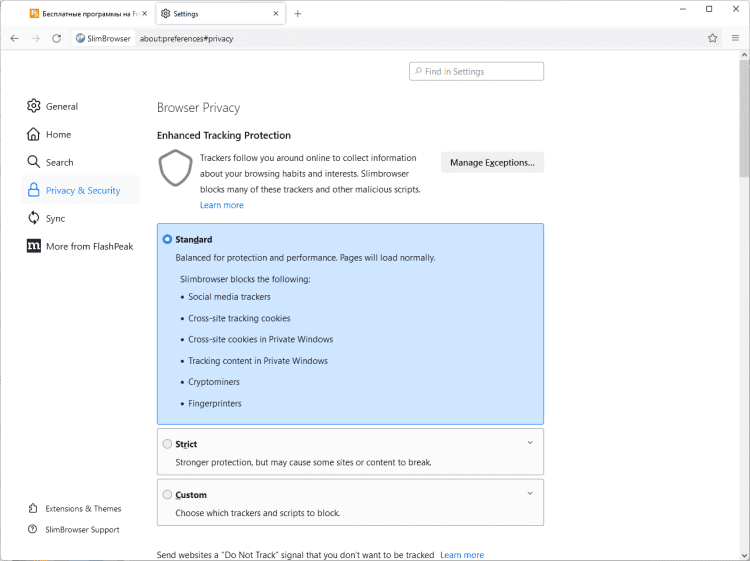Select the Standard protection radio button

[x=167, y=240]
